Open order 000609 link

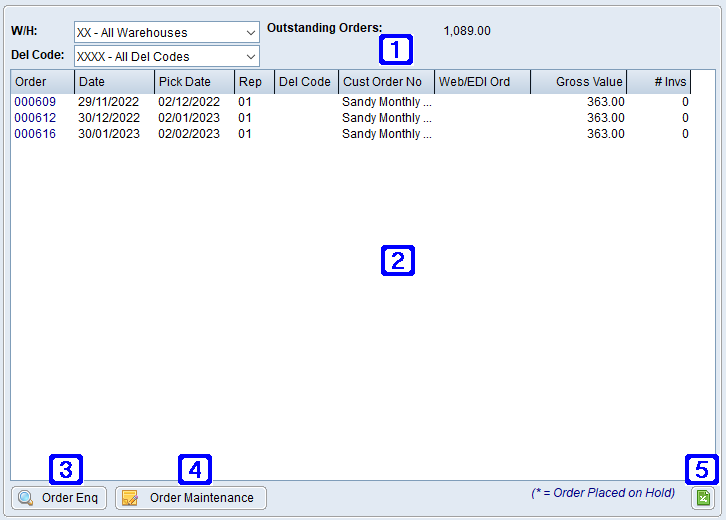(35, 102)
